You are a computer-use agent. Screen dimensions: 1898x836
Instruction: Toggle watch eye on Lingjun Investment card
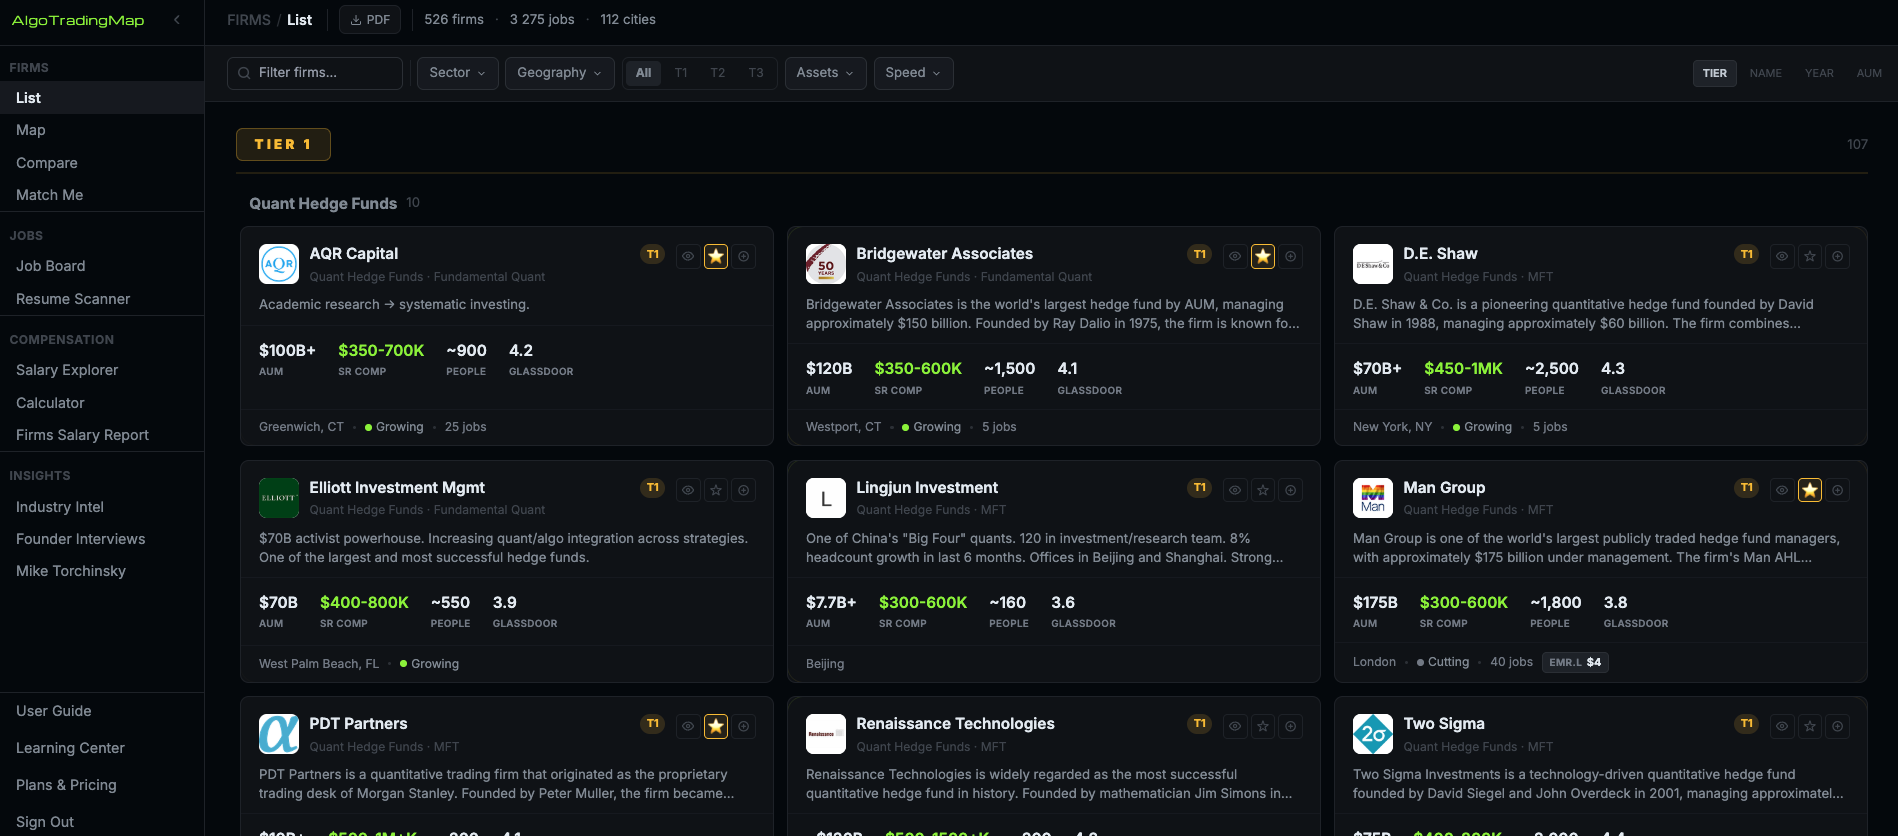(x=1235, y=490)
